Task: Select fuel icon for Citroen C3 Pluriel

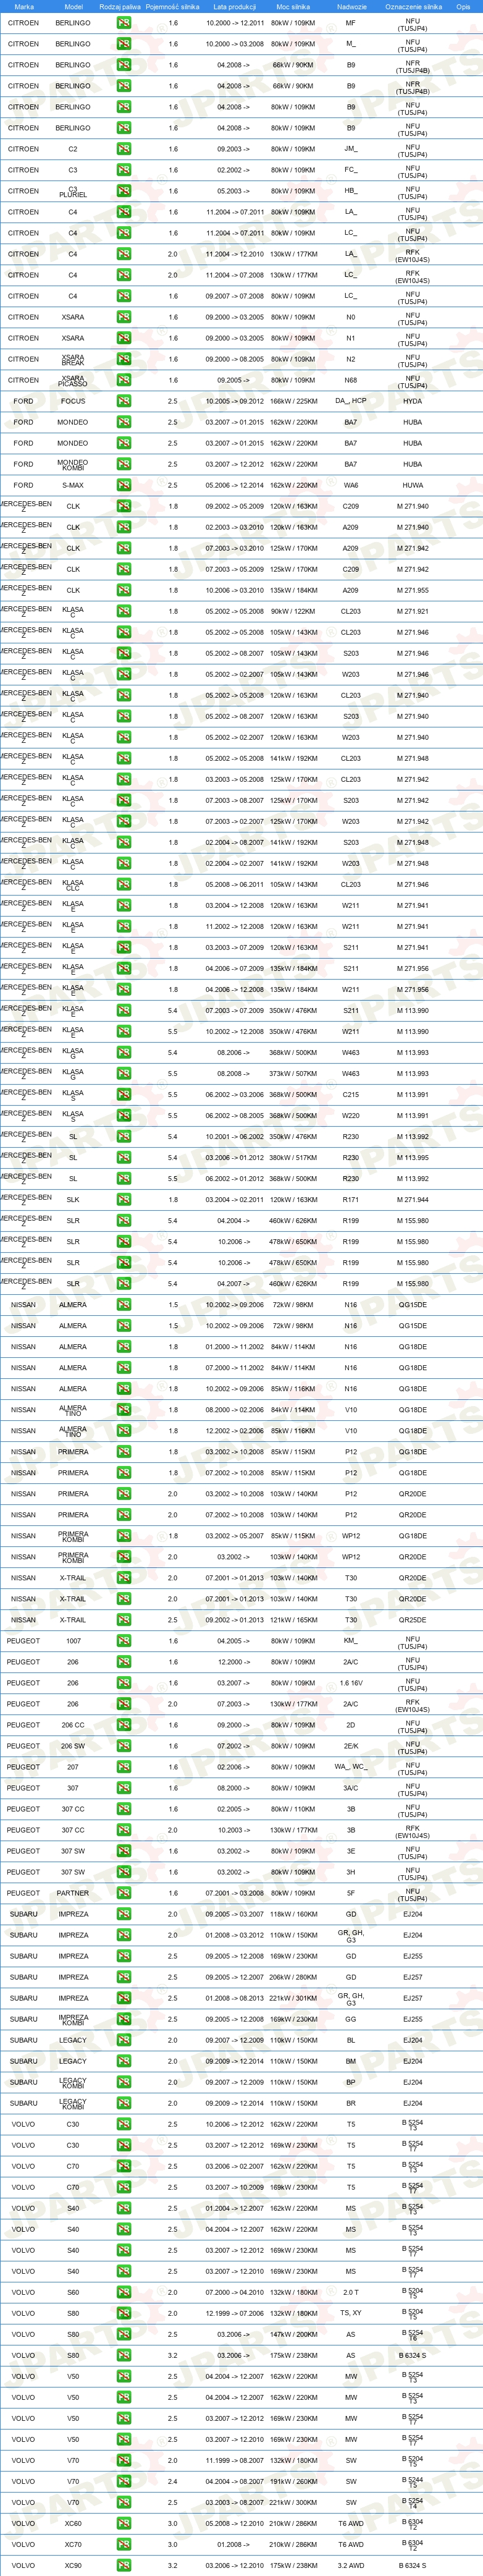Action: click(123, 191)
